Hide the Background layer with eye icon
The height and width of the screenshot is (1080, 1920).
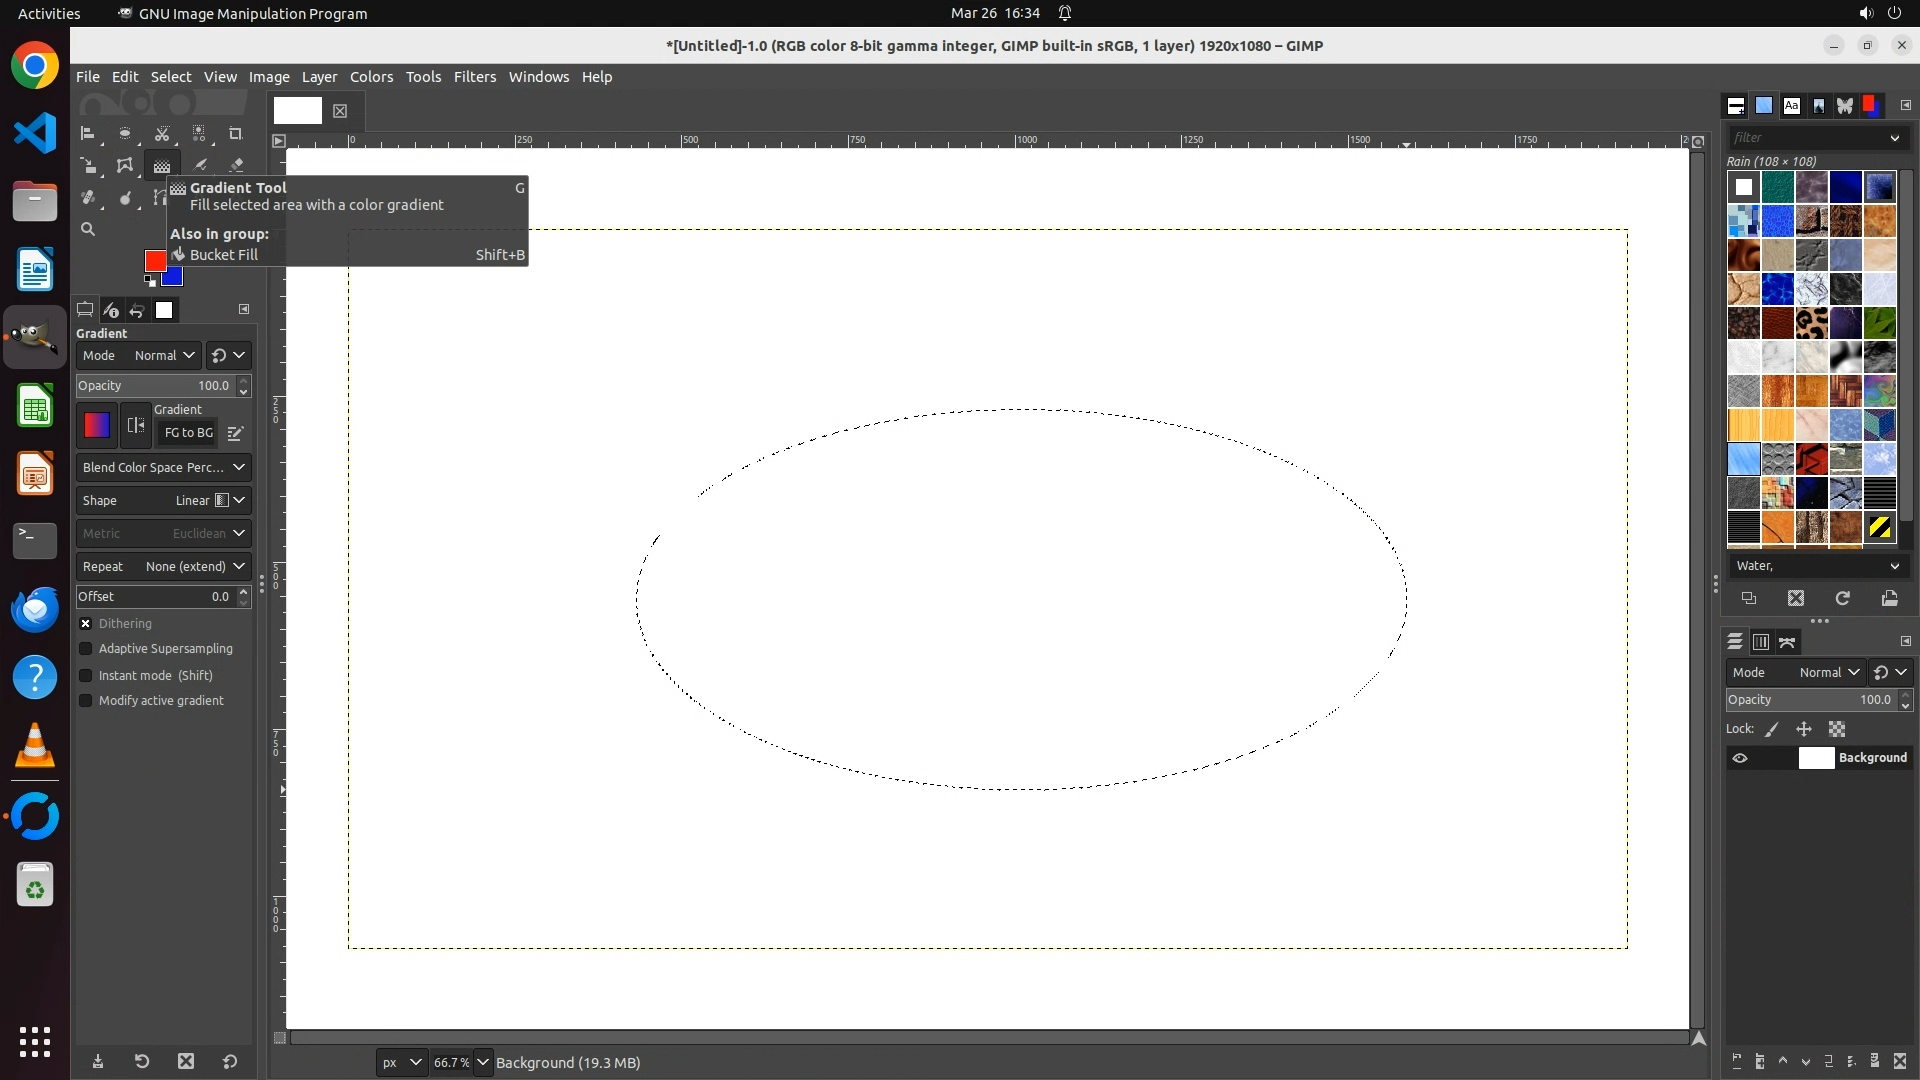(1740, 758)
